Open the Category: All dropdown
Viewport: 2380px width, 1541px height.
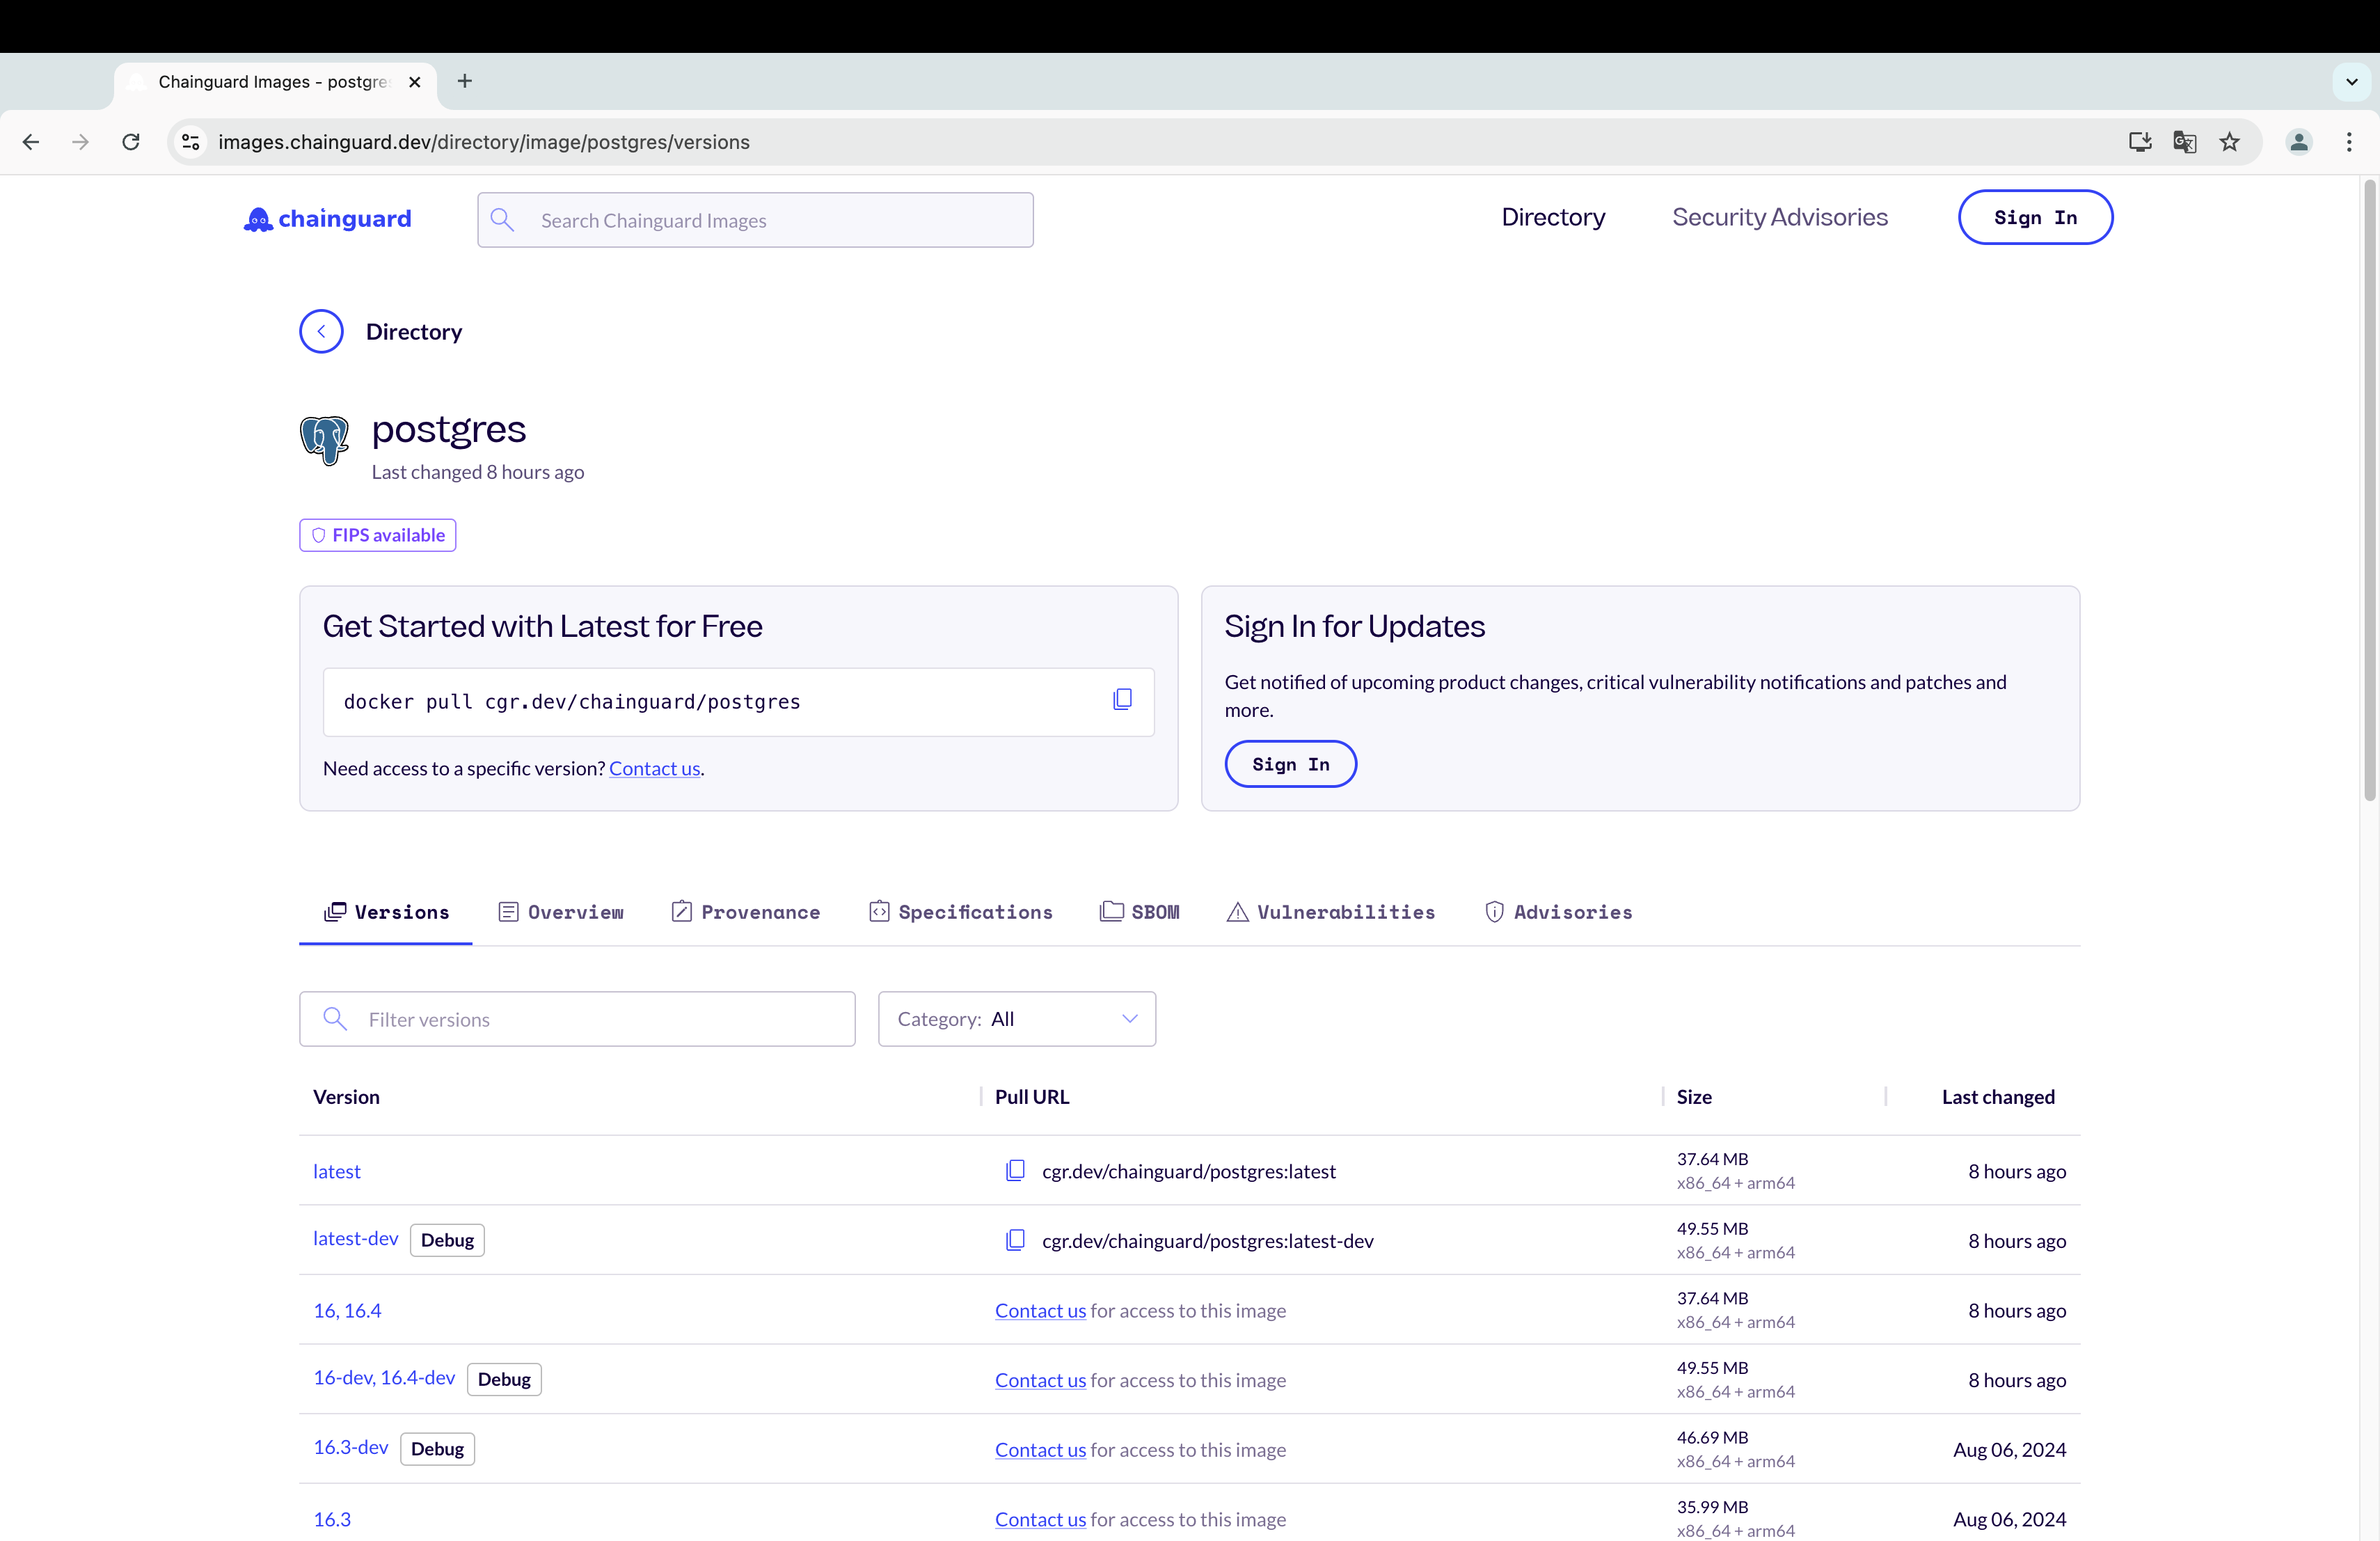pyautogui.click(x=1016, y=1019)
